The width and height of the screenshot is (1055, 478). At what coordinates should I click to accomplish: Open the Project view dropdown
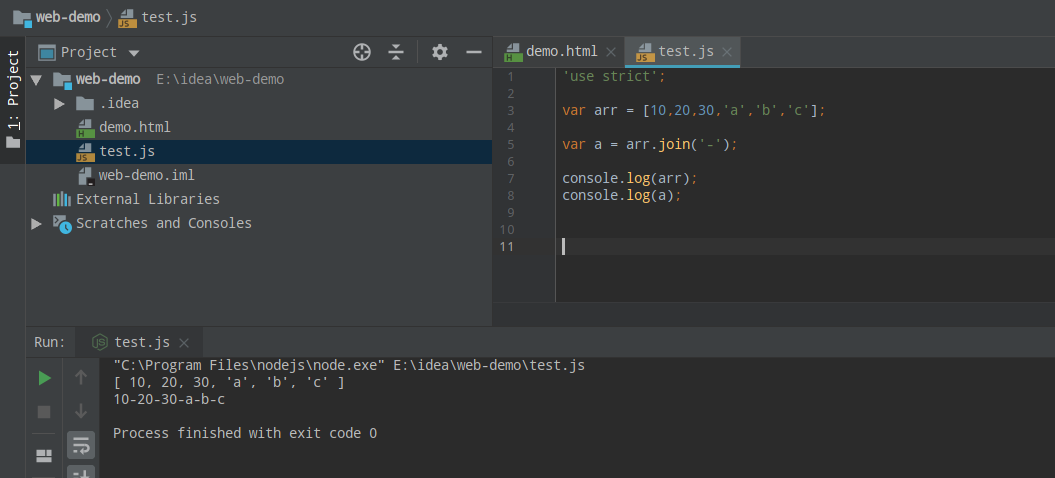134,53
